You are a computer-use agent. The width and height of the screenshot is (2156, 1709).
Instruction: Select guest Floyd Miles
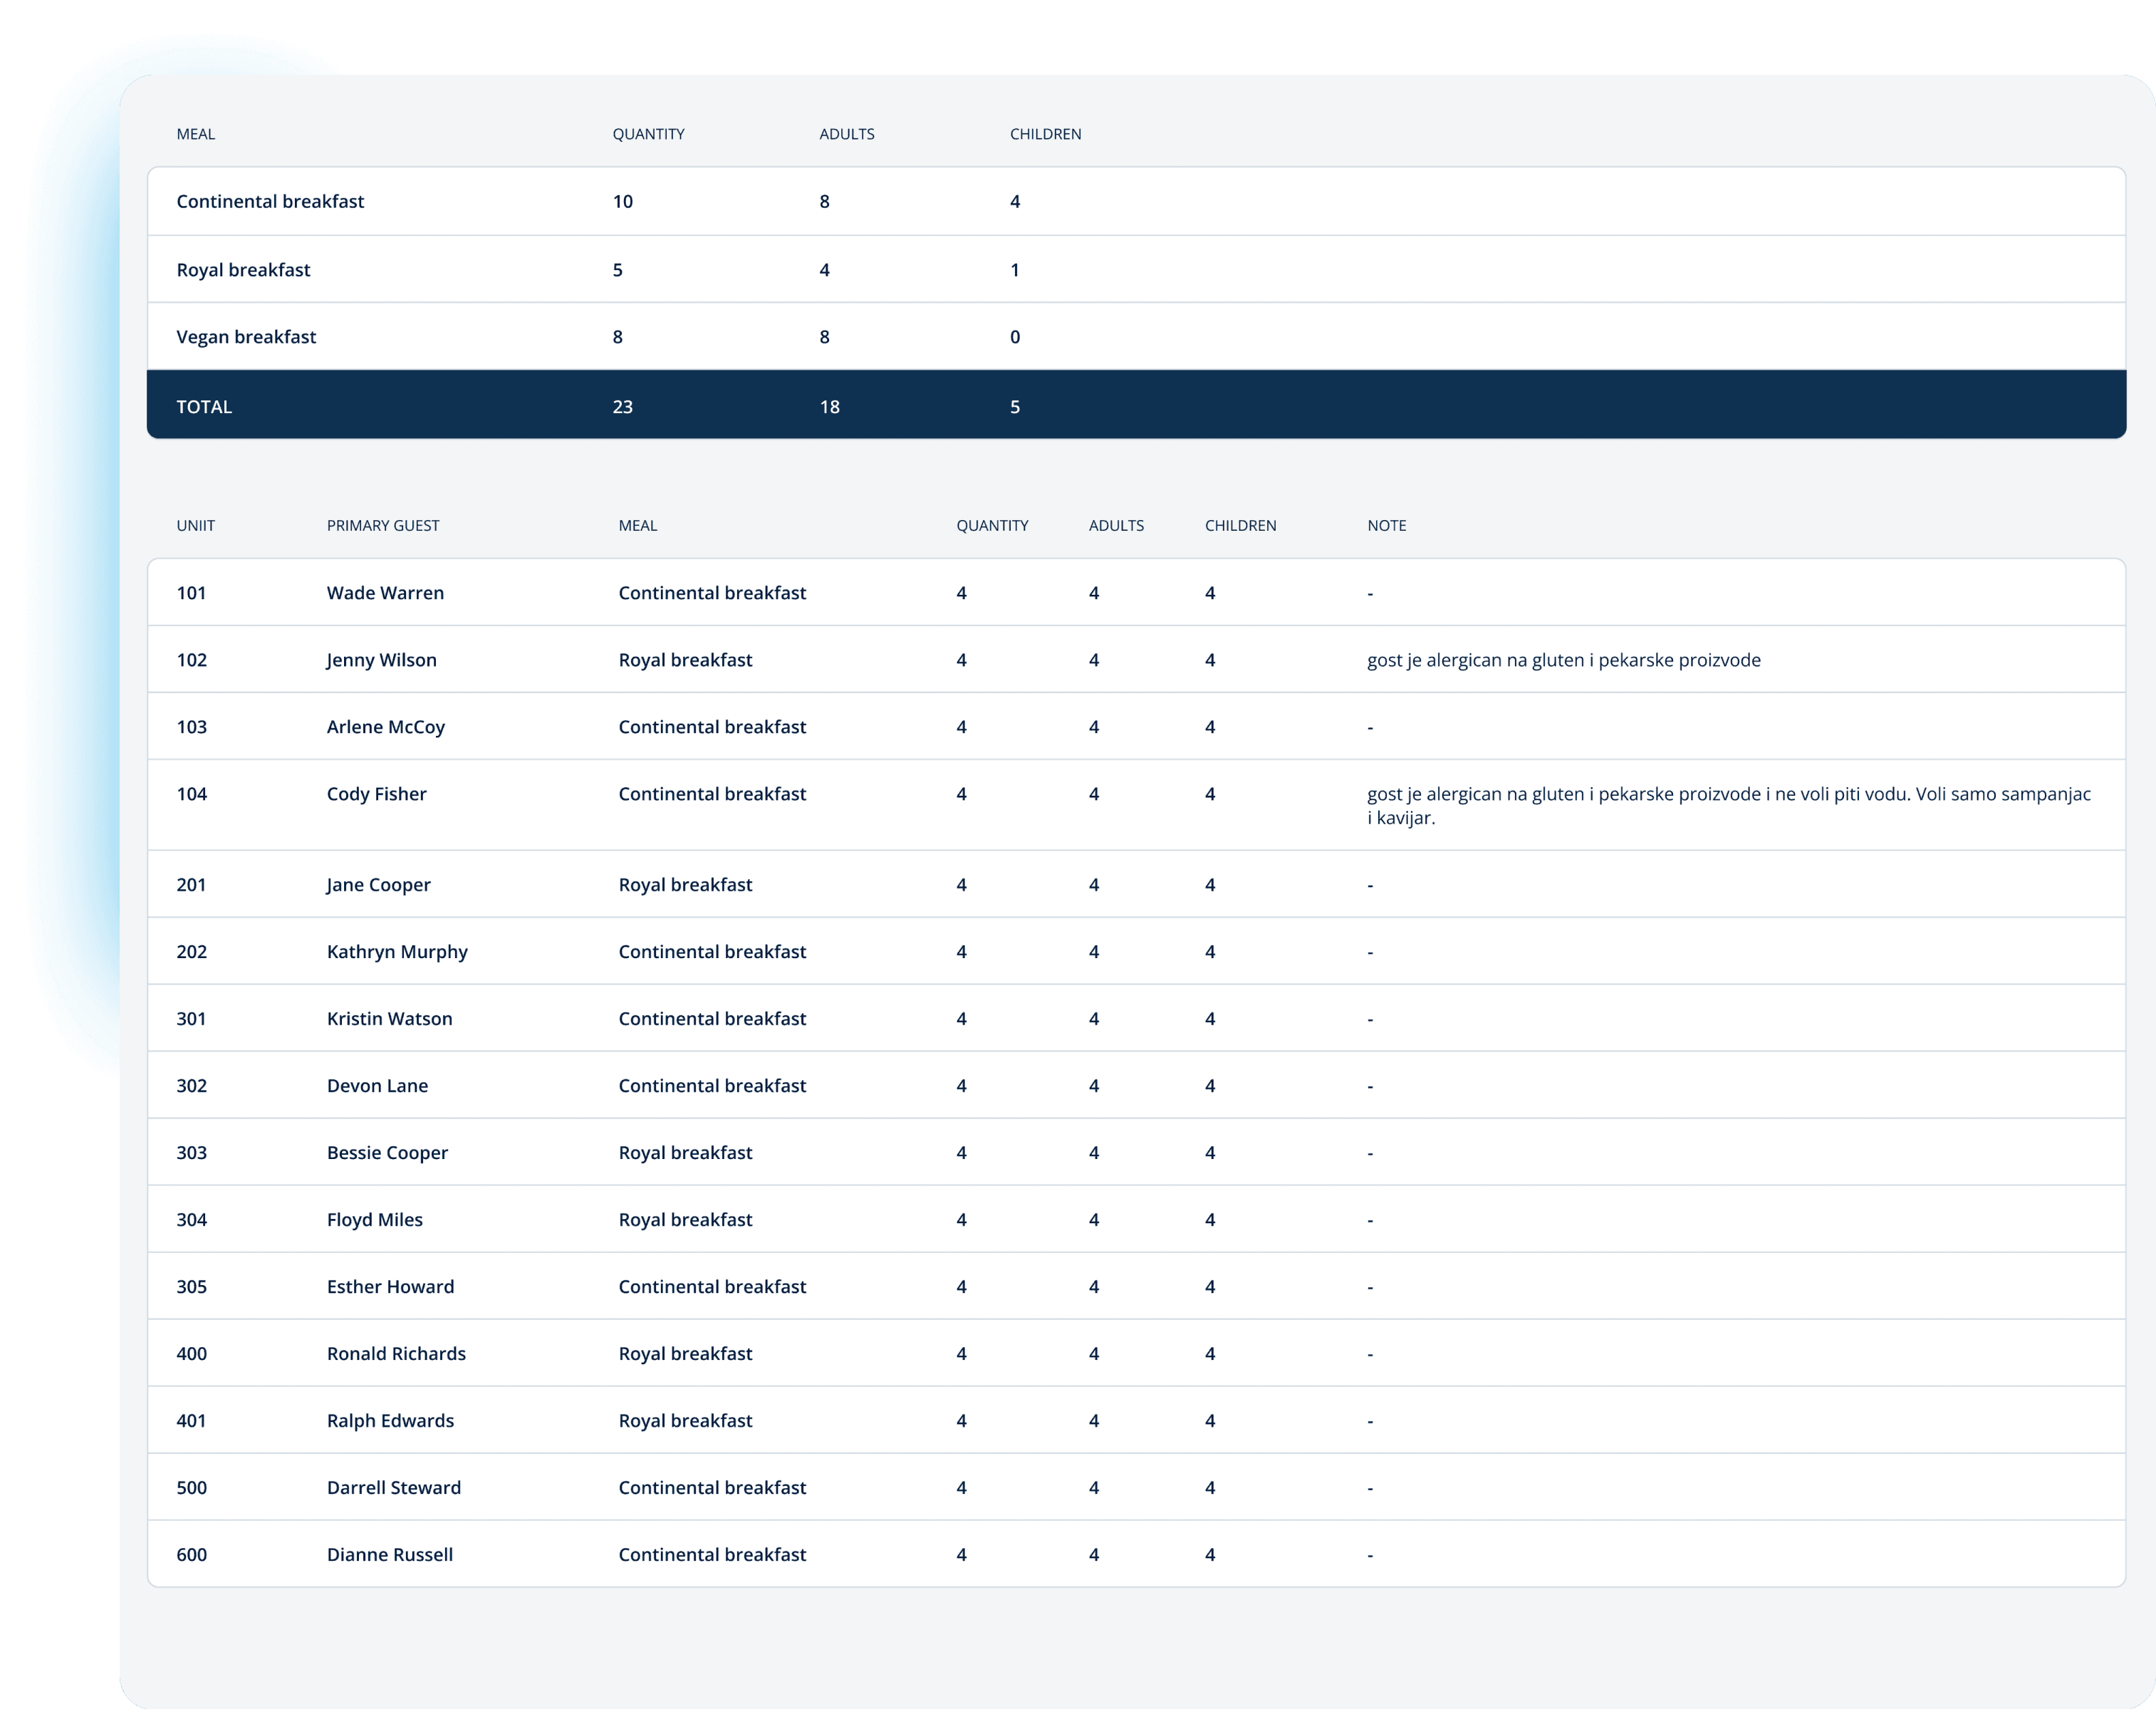click(x=374, y=1220)
